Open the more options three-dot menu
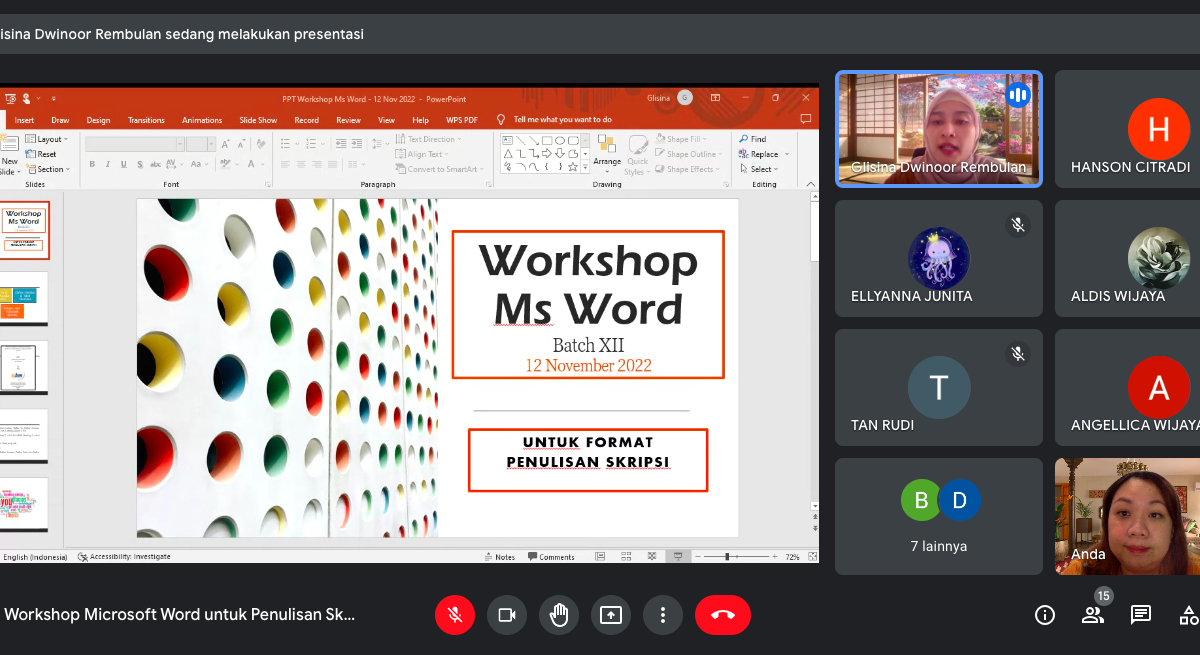Viewport: 1200px width, 655px height. (663, 615)
